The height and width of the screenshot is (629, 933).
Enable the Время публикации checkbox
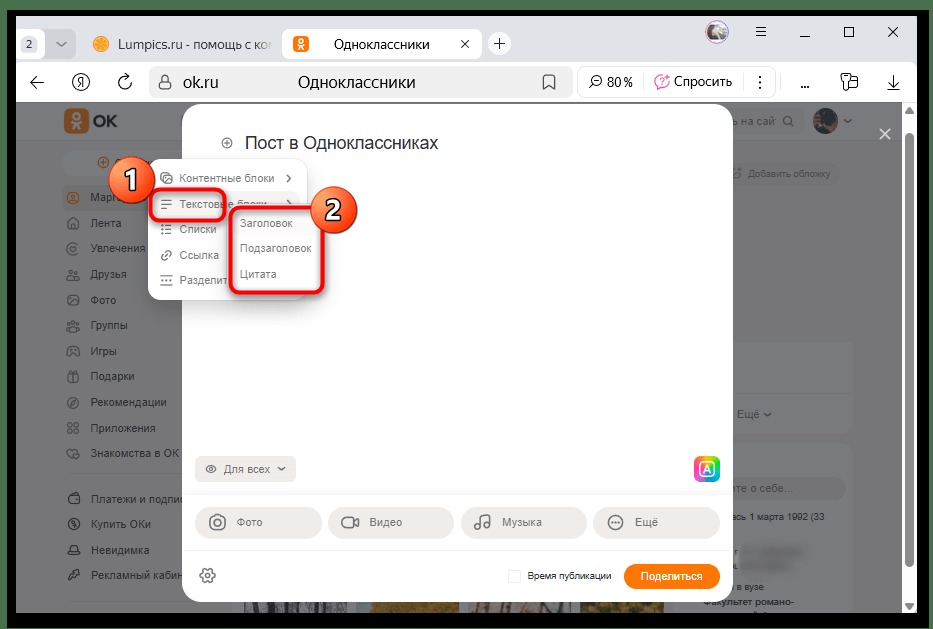coord(514,576)
